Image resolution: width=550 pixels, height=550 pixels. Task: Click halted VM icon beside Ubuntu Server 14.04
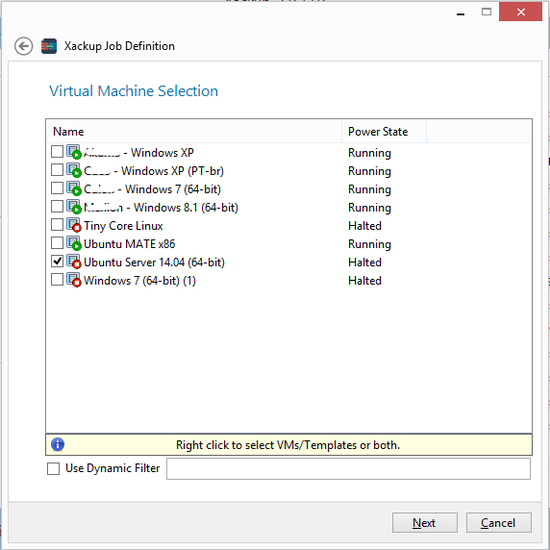(x=74, y=262)
